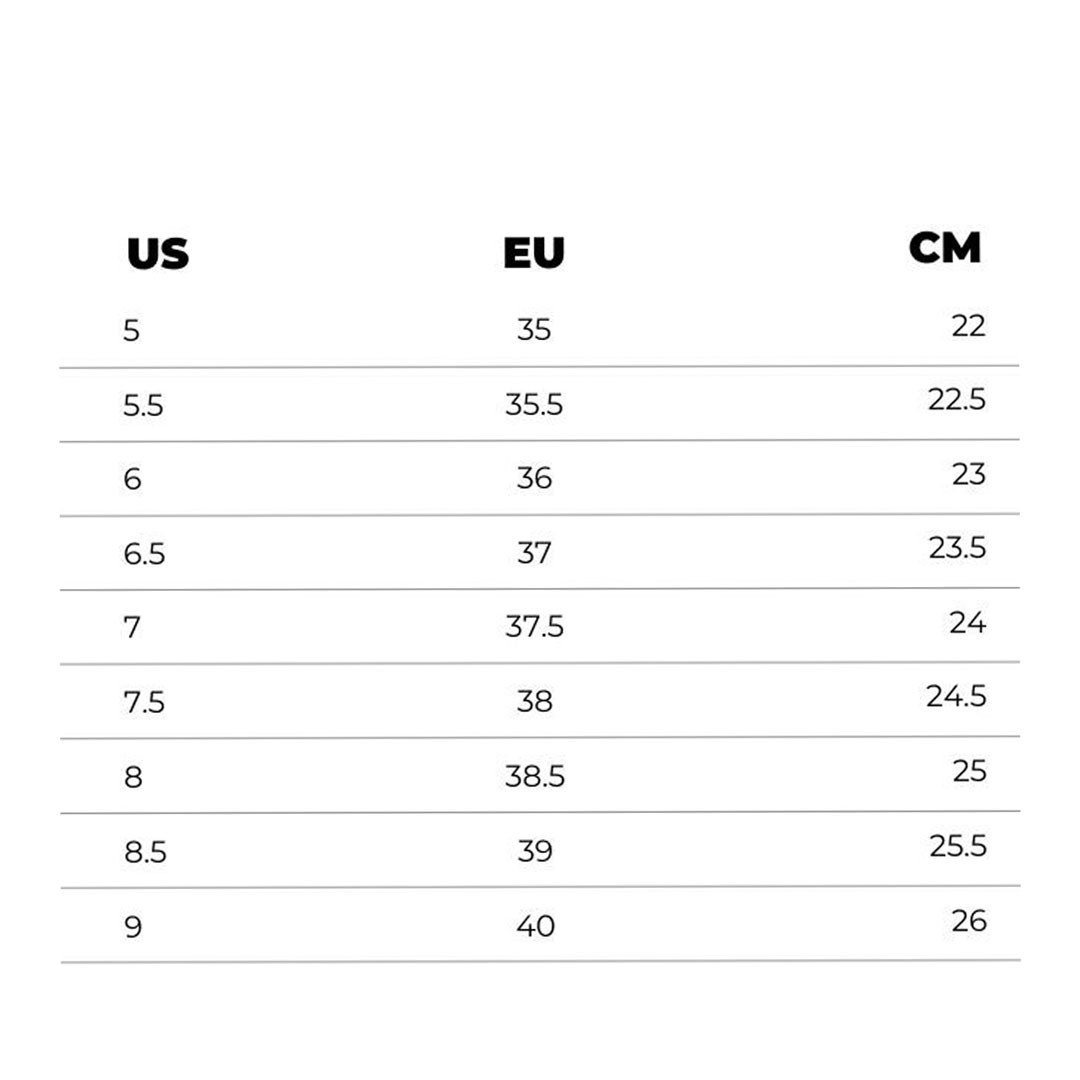The image size is (1080, 1080).
Task: Click EU size 37 entry
Action: pyautogui.click(x=534, y=553)
